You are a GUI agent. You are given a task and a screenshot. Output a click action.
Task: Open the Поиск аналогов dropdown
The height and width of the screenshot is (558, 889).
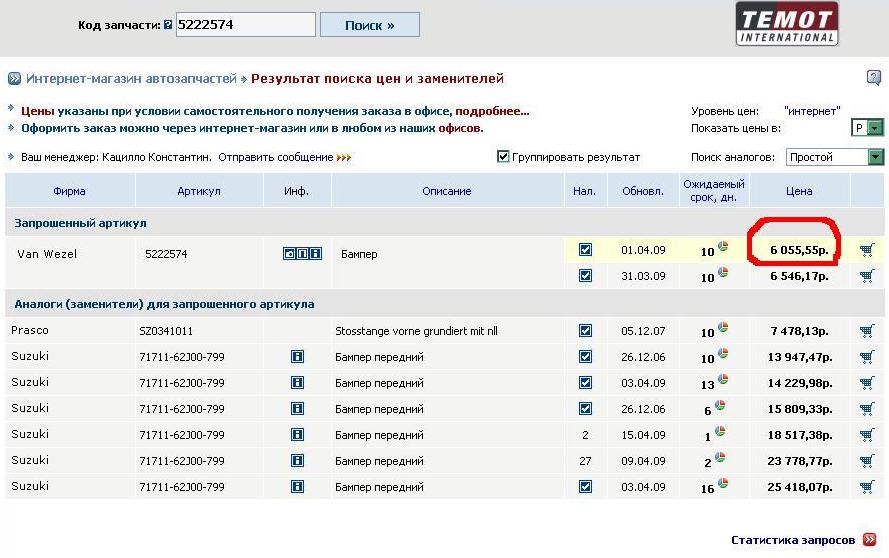(835, 157)
